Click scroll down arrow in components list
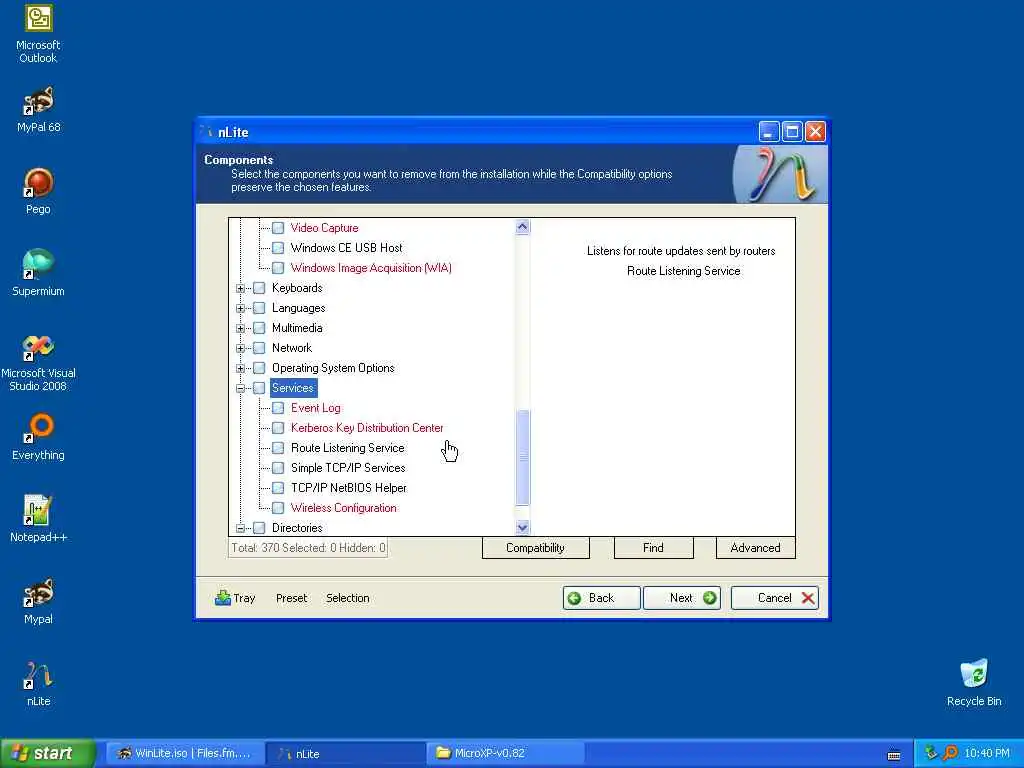 [x=522, y=527]
